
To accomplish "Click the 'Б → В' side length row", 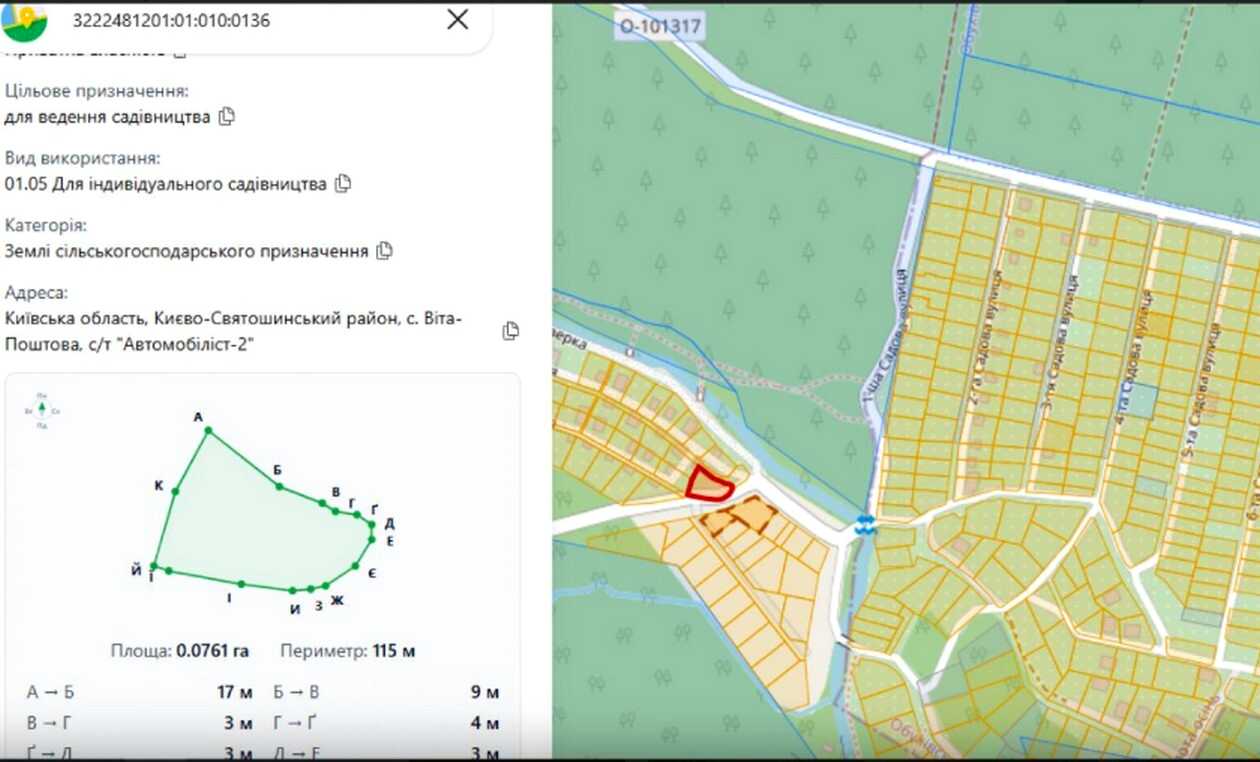I will click(386, 692).
